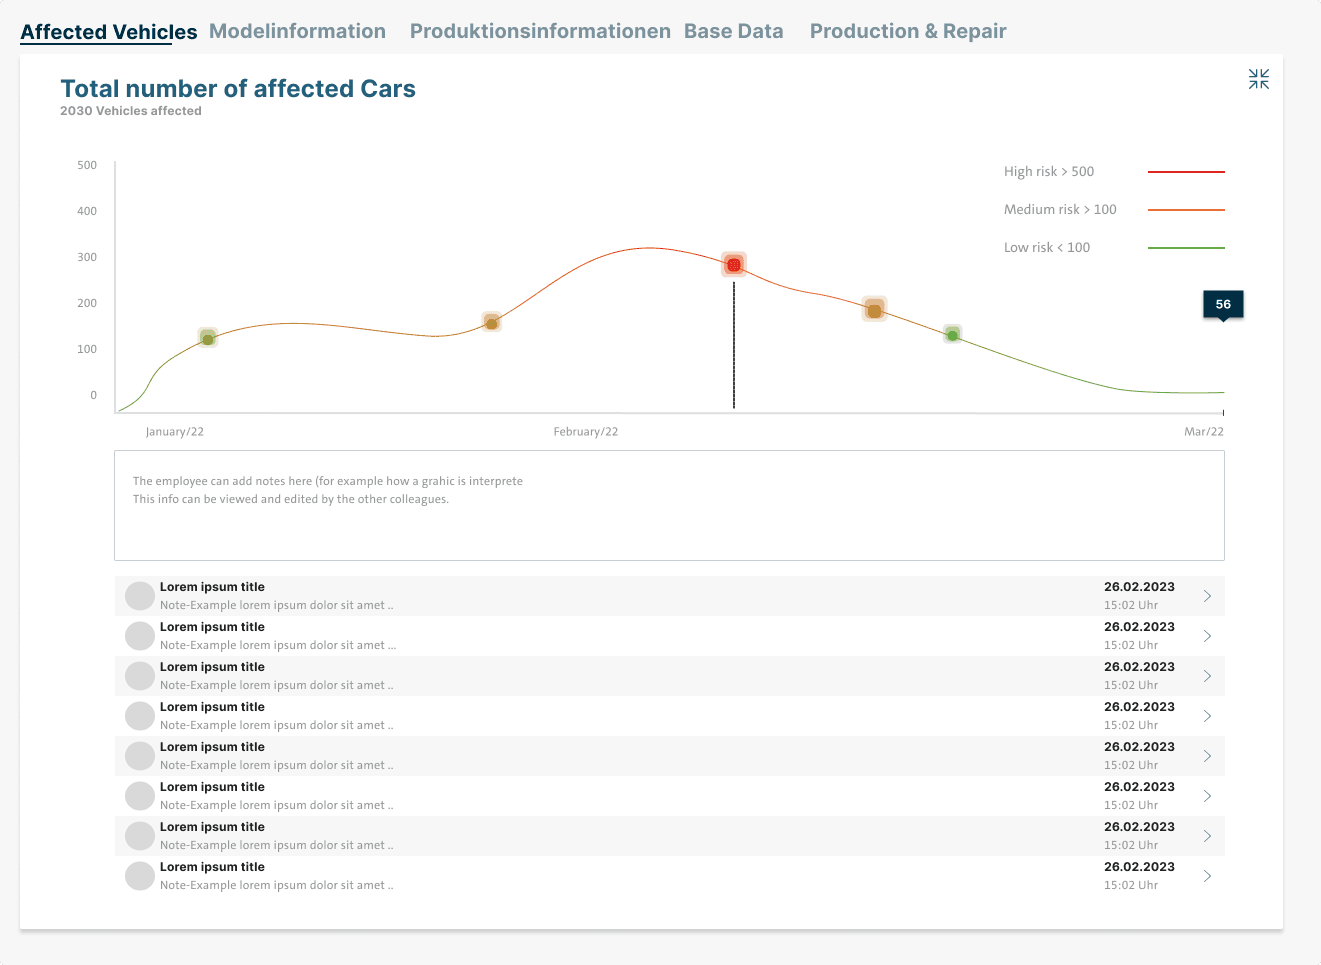Click the avatar circle on the first note entry
The height and width of the screenshot is (965, 1321).
point(139,595)
